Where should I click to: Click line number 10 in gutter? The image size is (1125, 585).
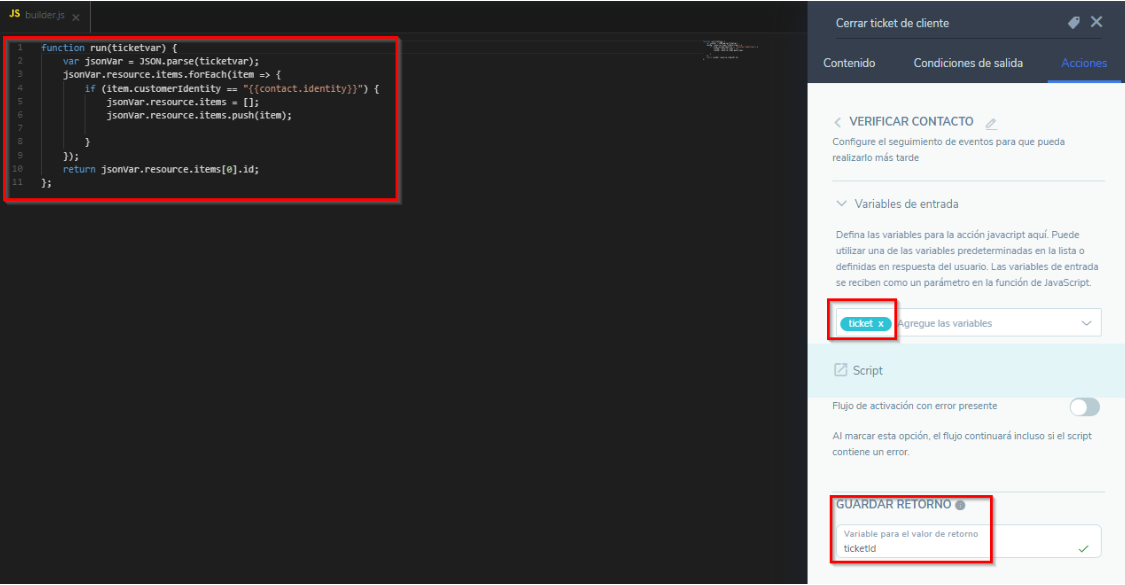[18, 169]
